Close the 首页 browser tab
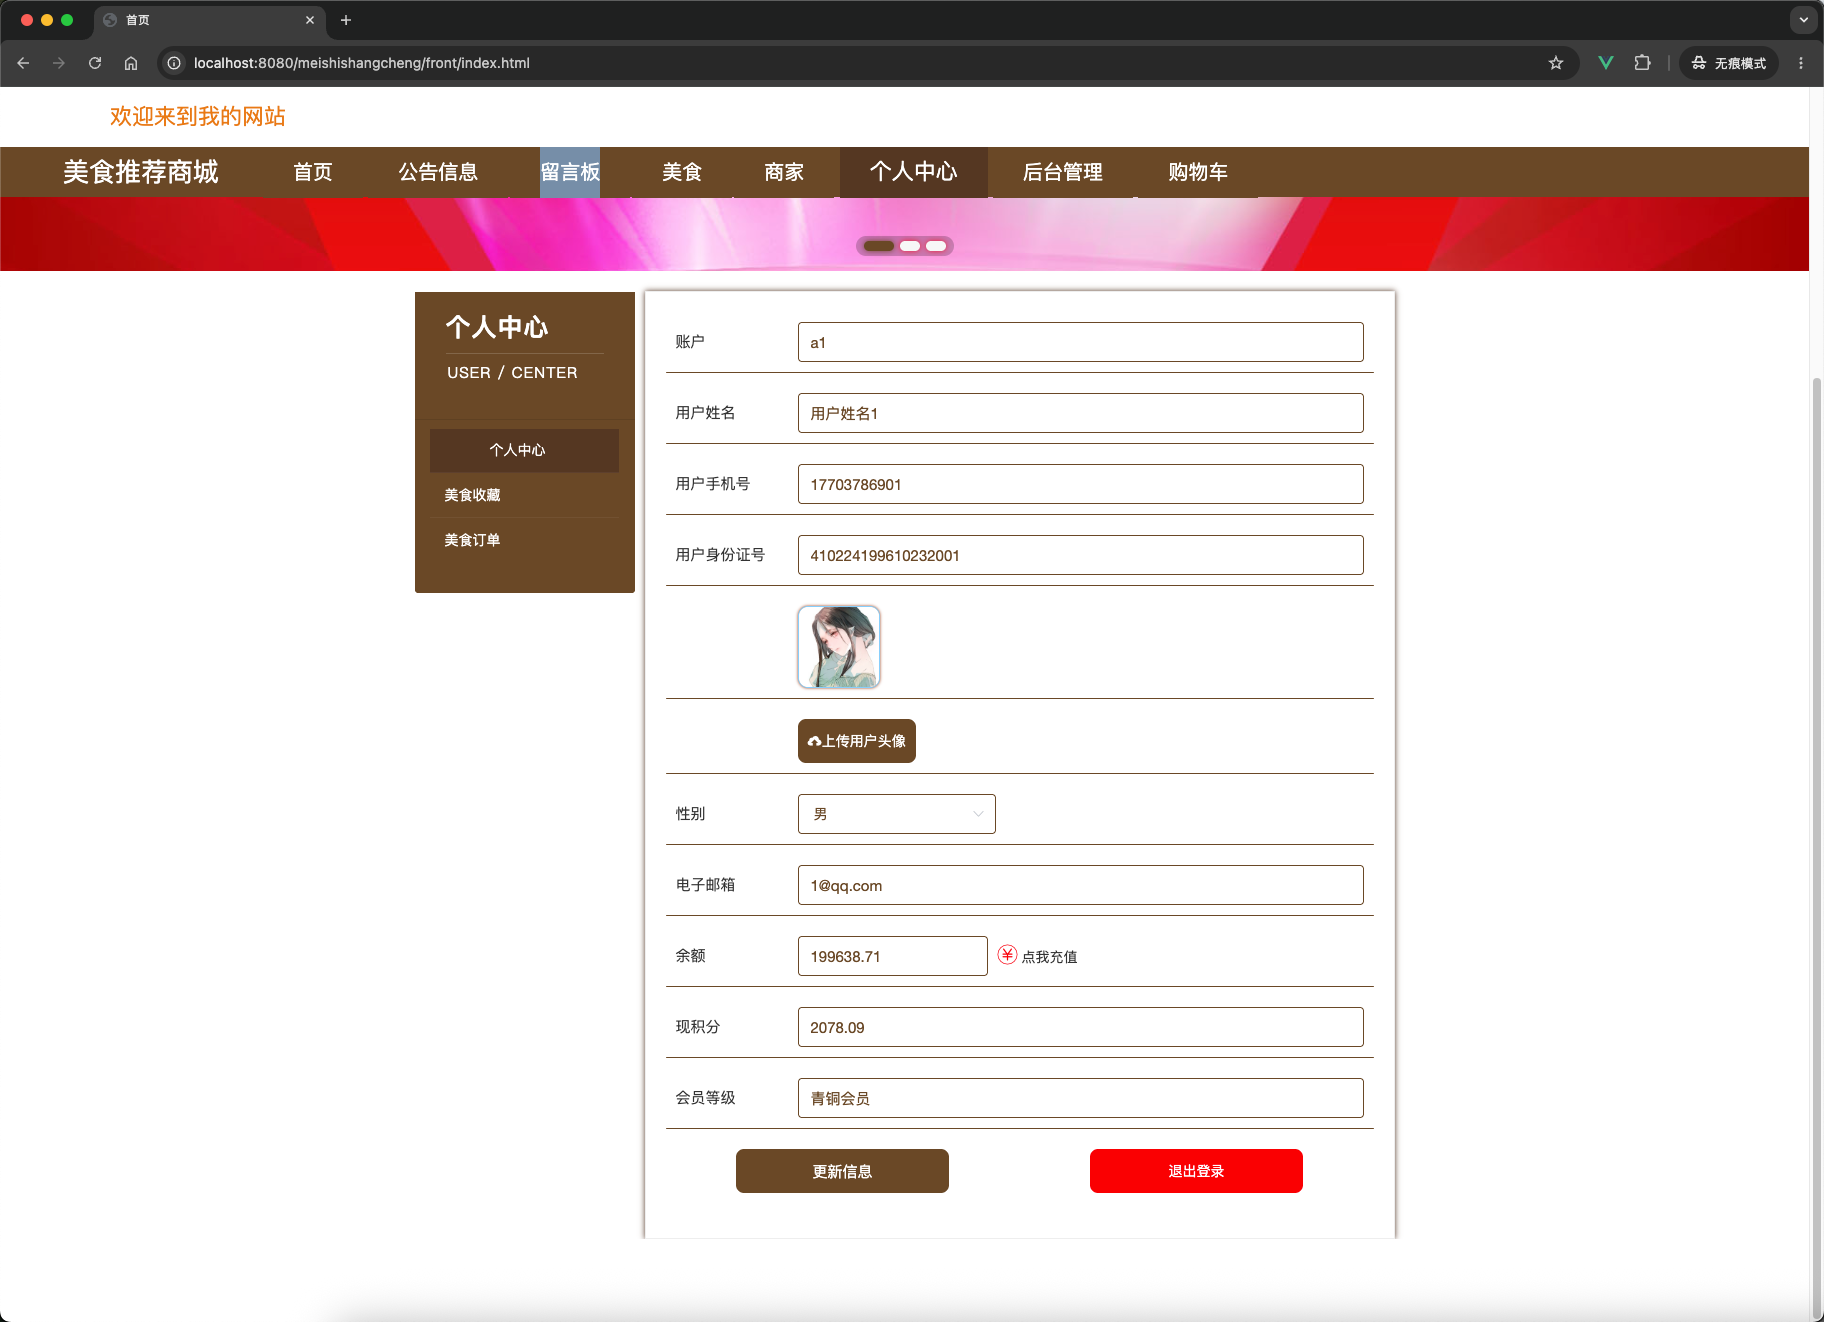The height and width of the screenshot is (1322, 1824). coord(310,20)
